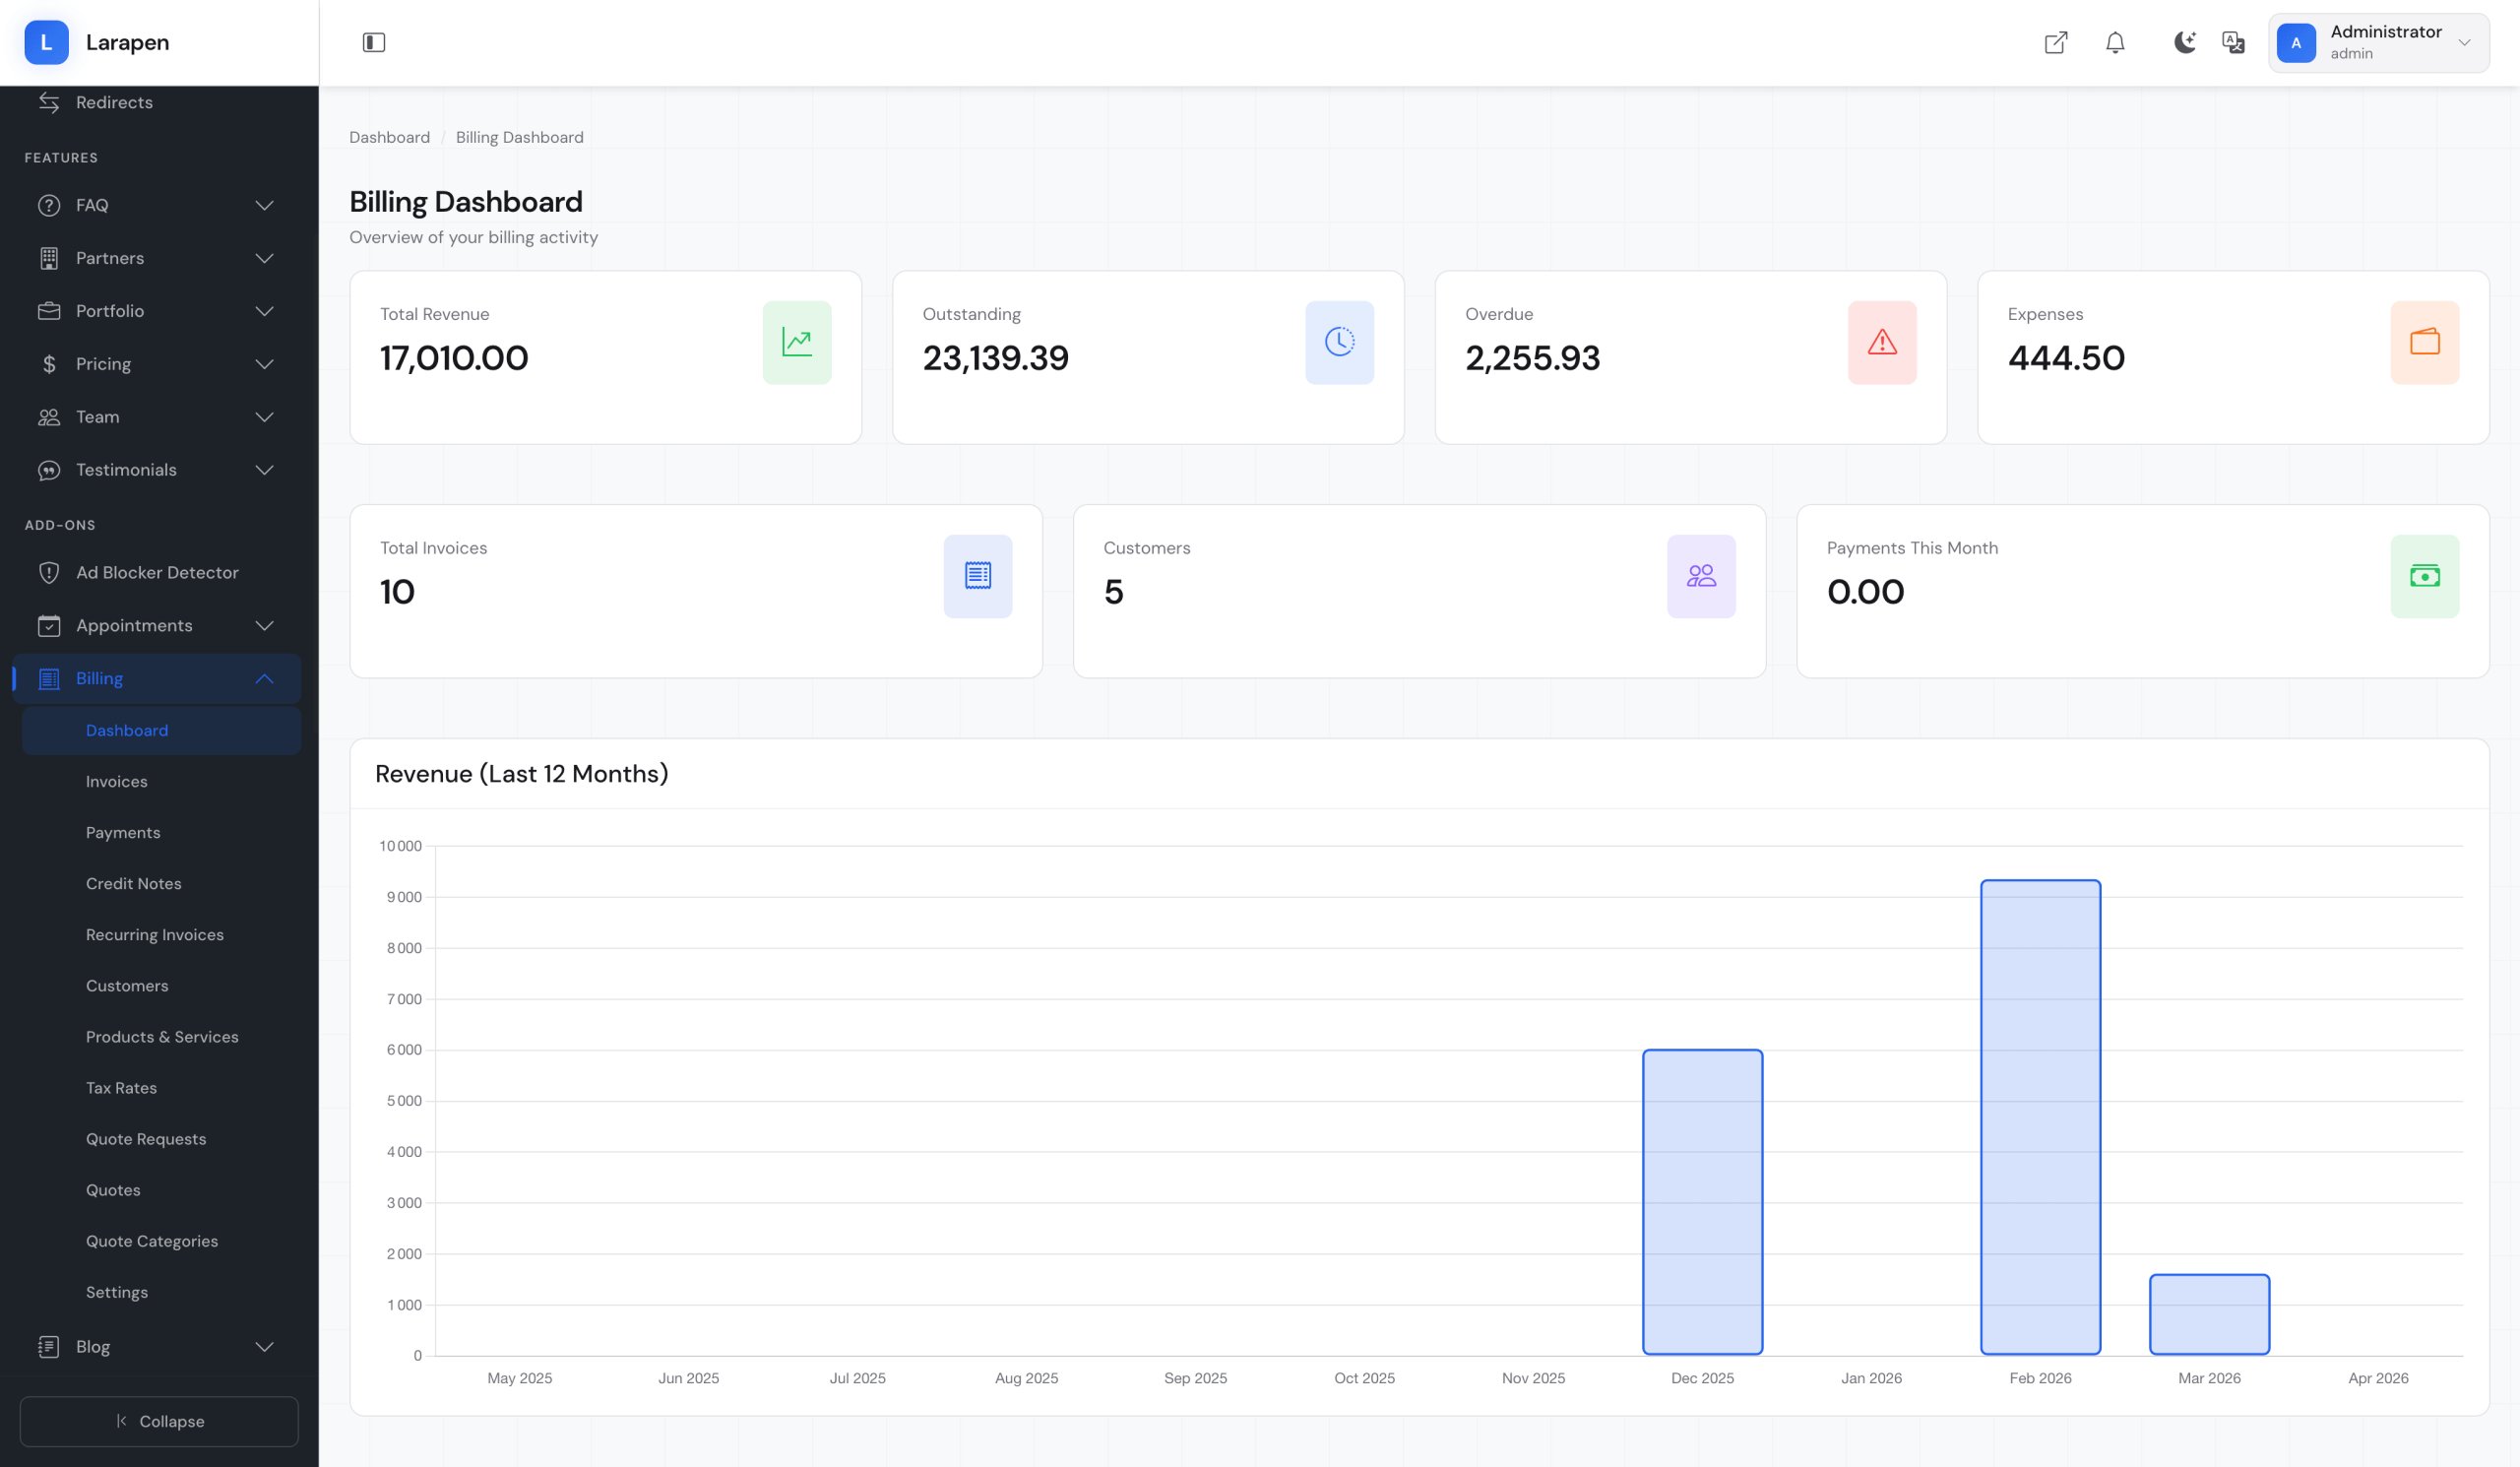Viewport: 2520px width, 1467px height.
Task: Open the external site link icon
Action: (2055, 42)
